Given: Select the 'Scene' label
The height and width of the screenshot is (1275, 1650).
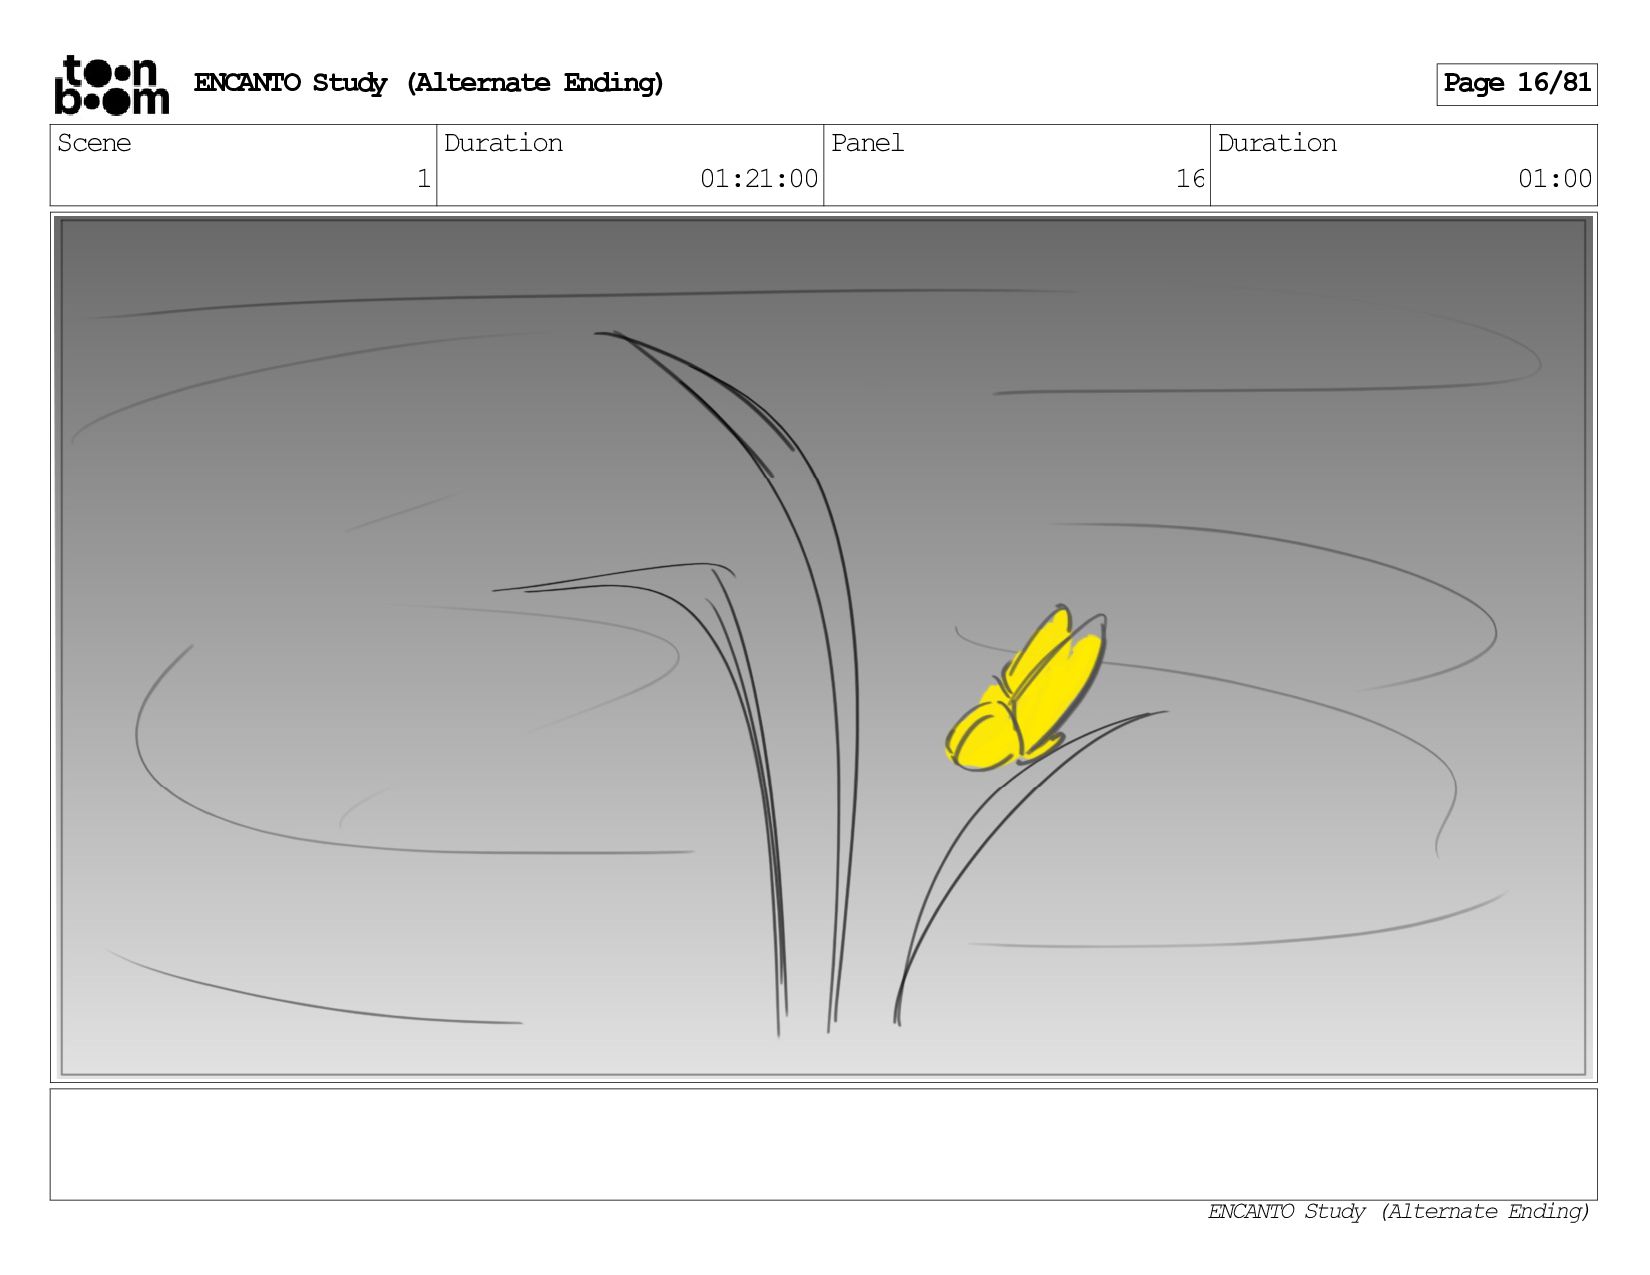Looking at the screenshot, I should click(x=94, y=143).
